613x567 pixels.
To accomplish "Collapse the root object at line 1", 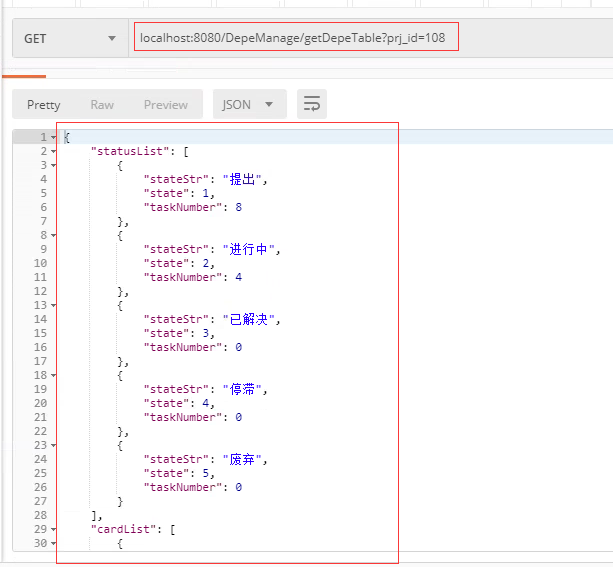I will (x=54, y=137).
